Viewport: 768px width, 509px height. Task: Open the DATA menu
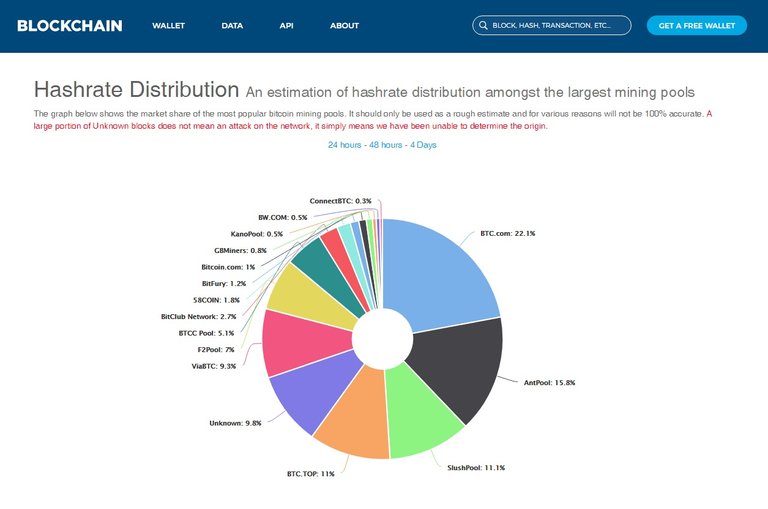pyautogui.click(x=232, y=25)
